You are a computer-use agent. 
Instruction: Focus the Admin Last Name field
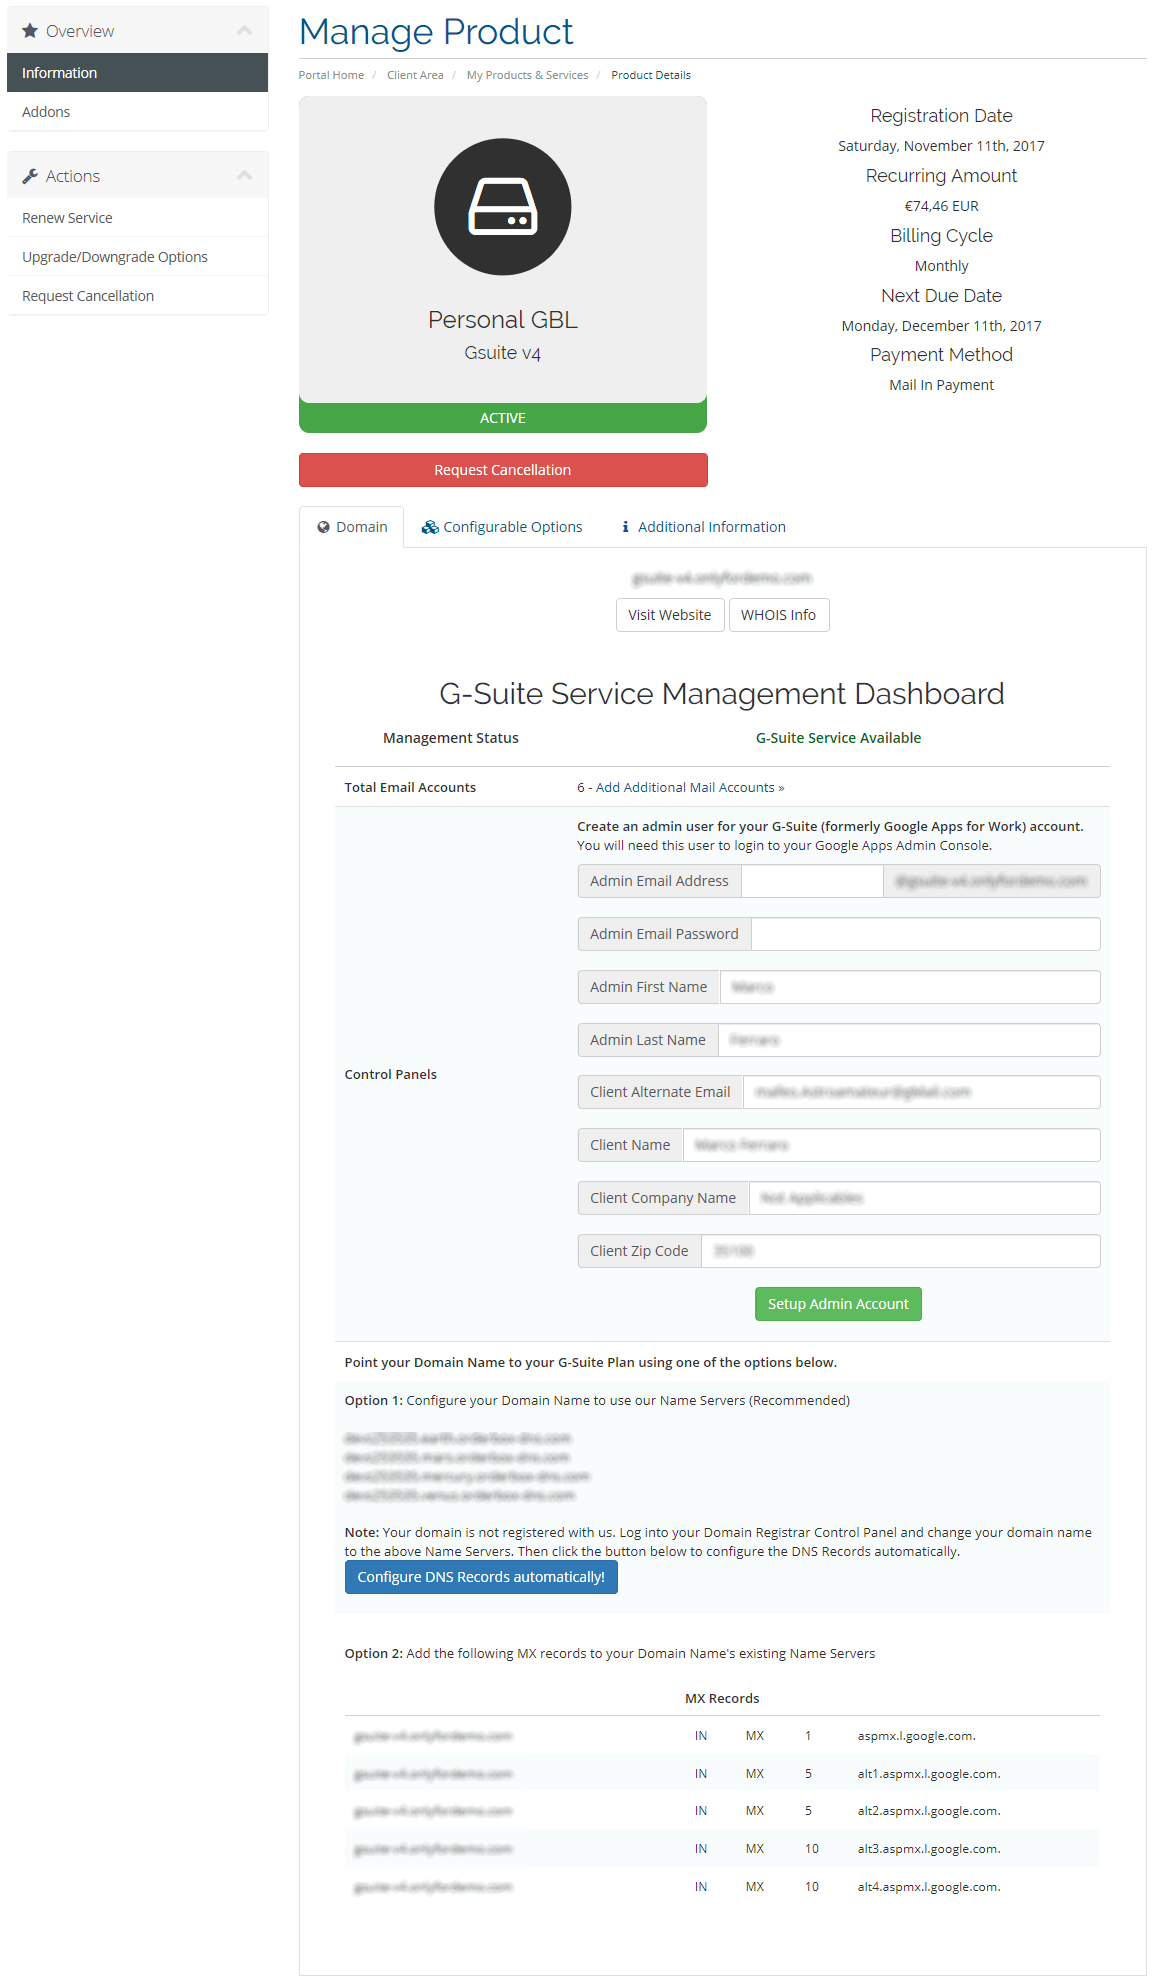point(909,1040)
